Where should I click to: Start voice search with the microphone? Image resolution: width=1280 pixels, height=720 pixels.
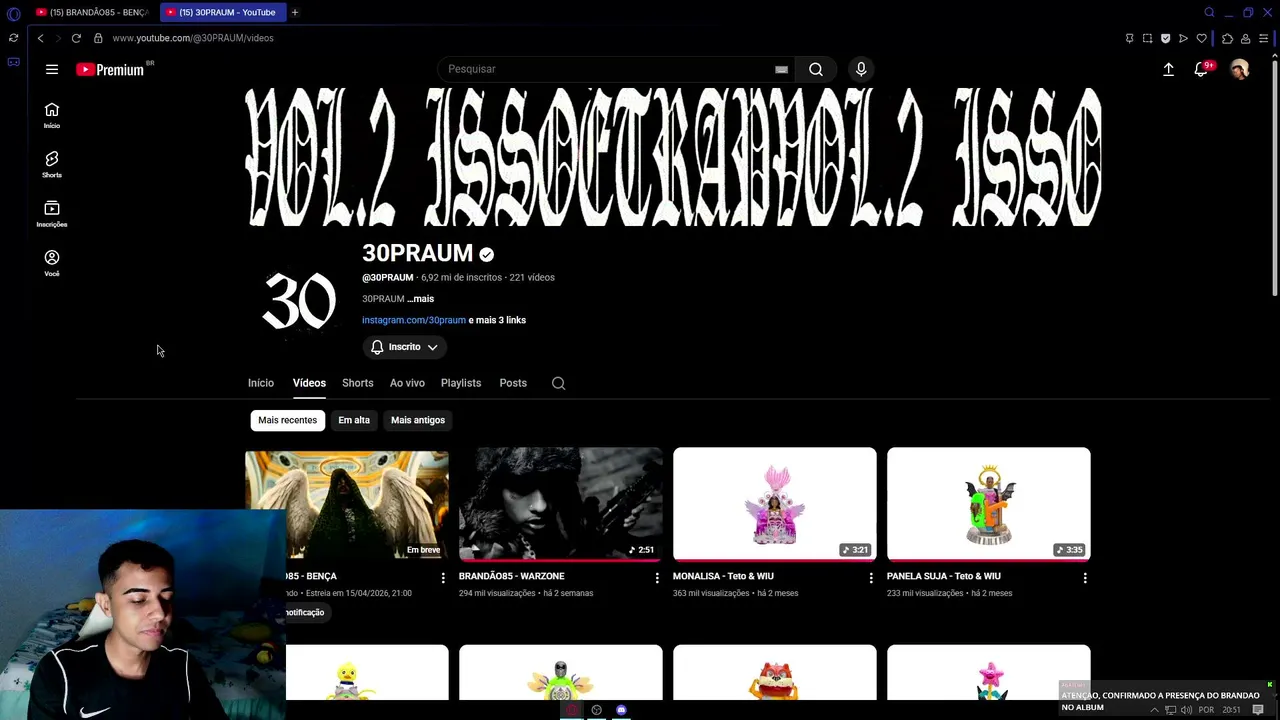(x=861, y=69)
